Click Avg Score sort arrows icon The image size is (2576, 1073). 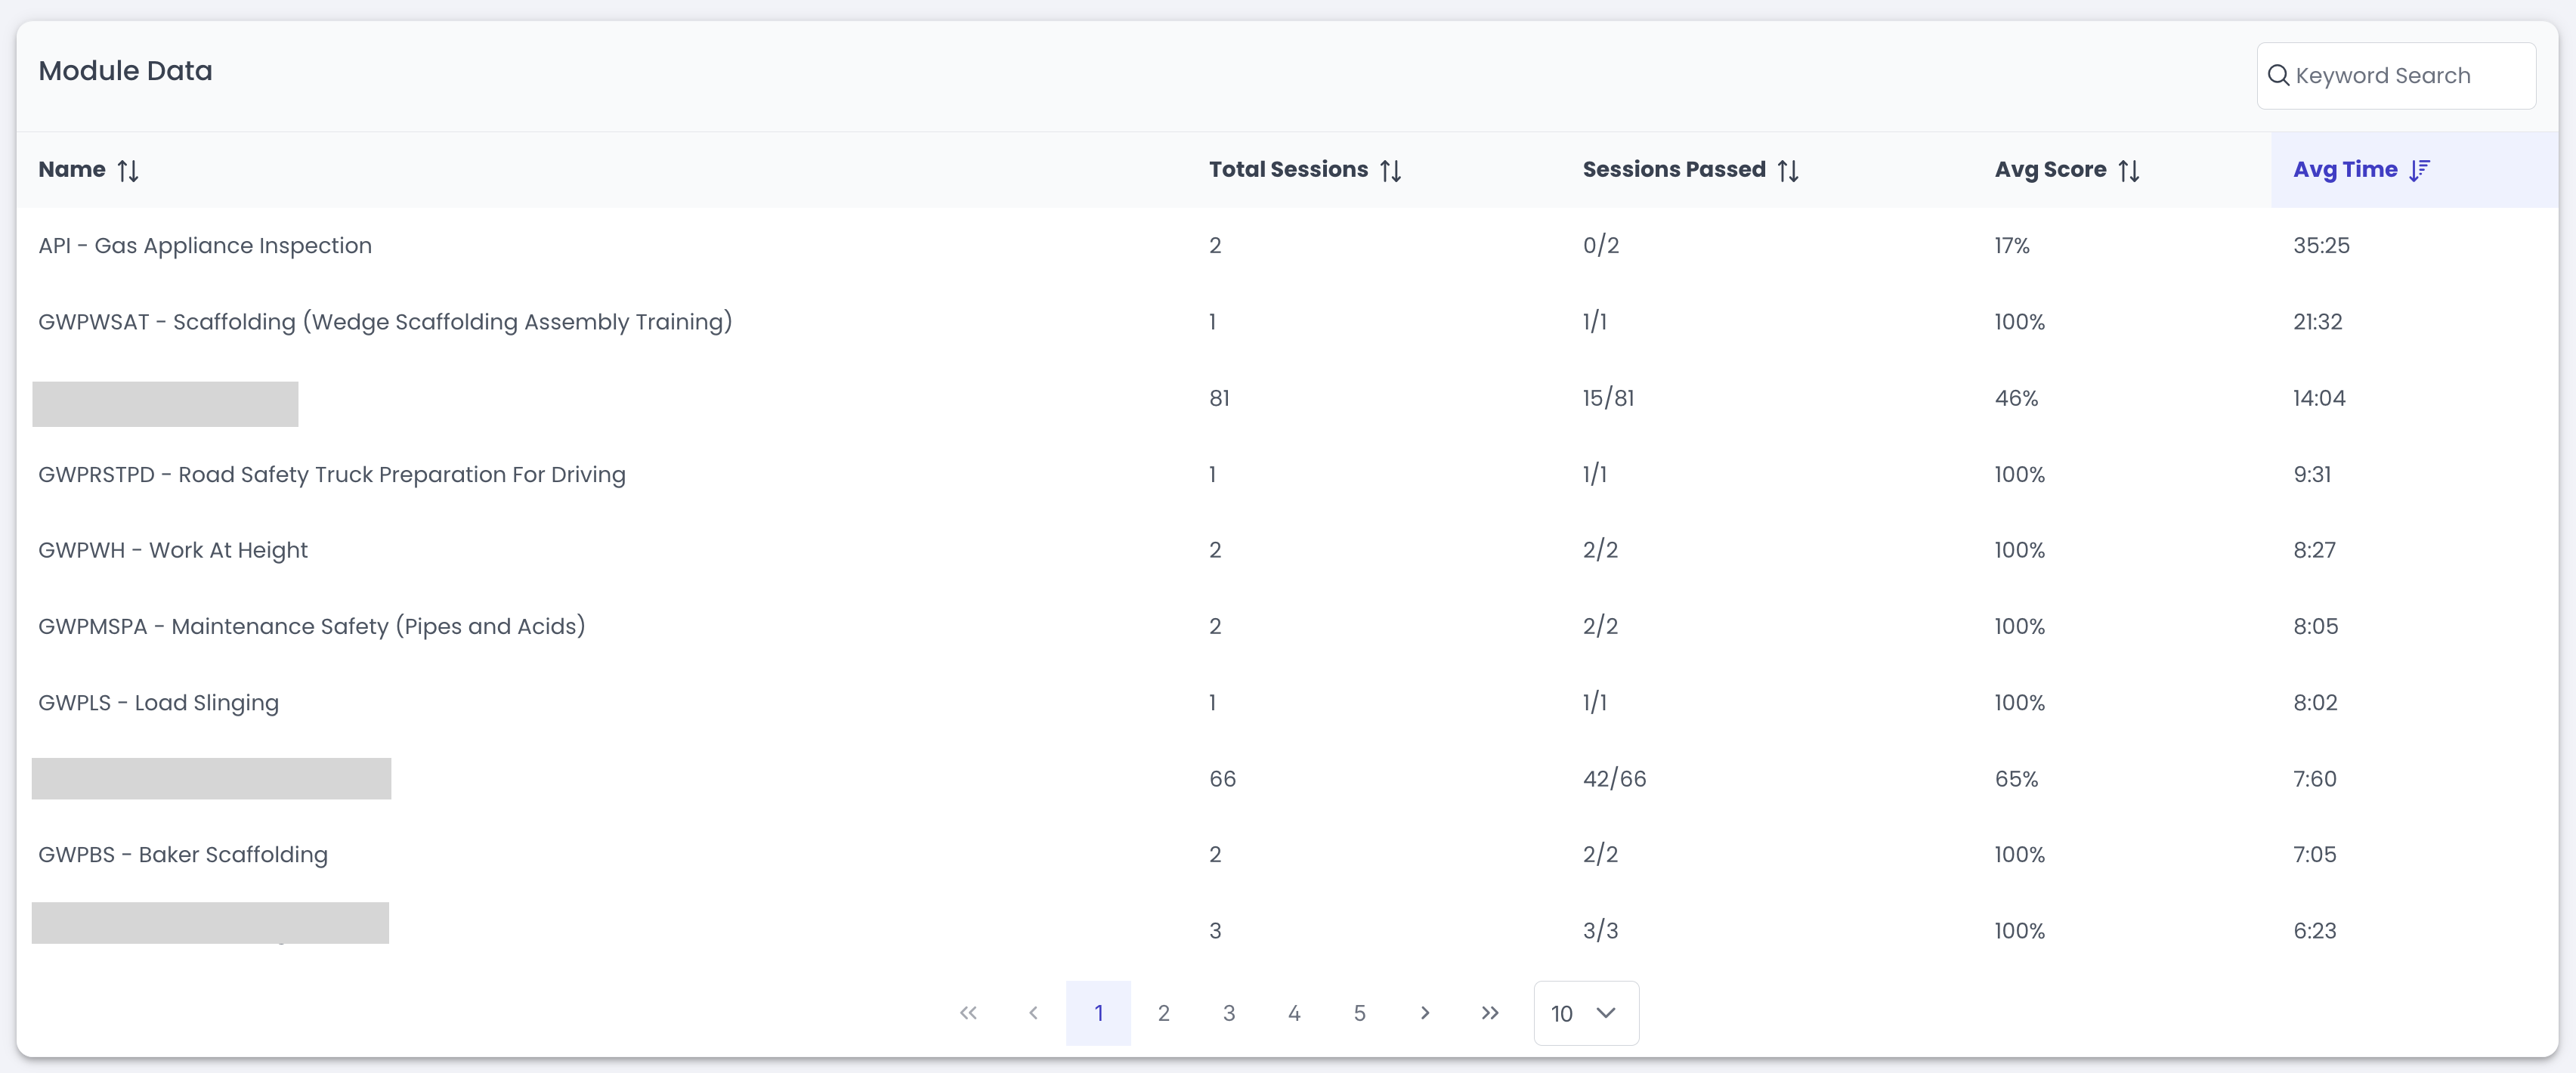(2128, 171)
